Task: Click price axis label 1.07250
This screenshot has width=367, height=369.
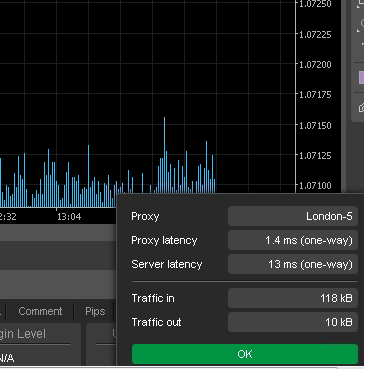Action: [x=315, y=4]
